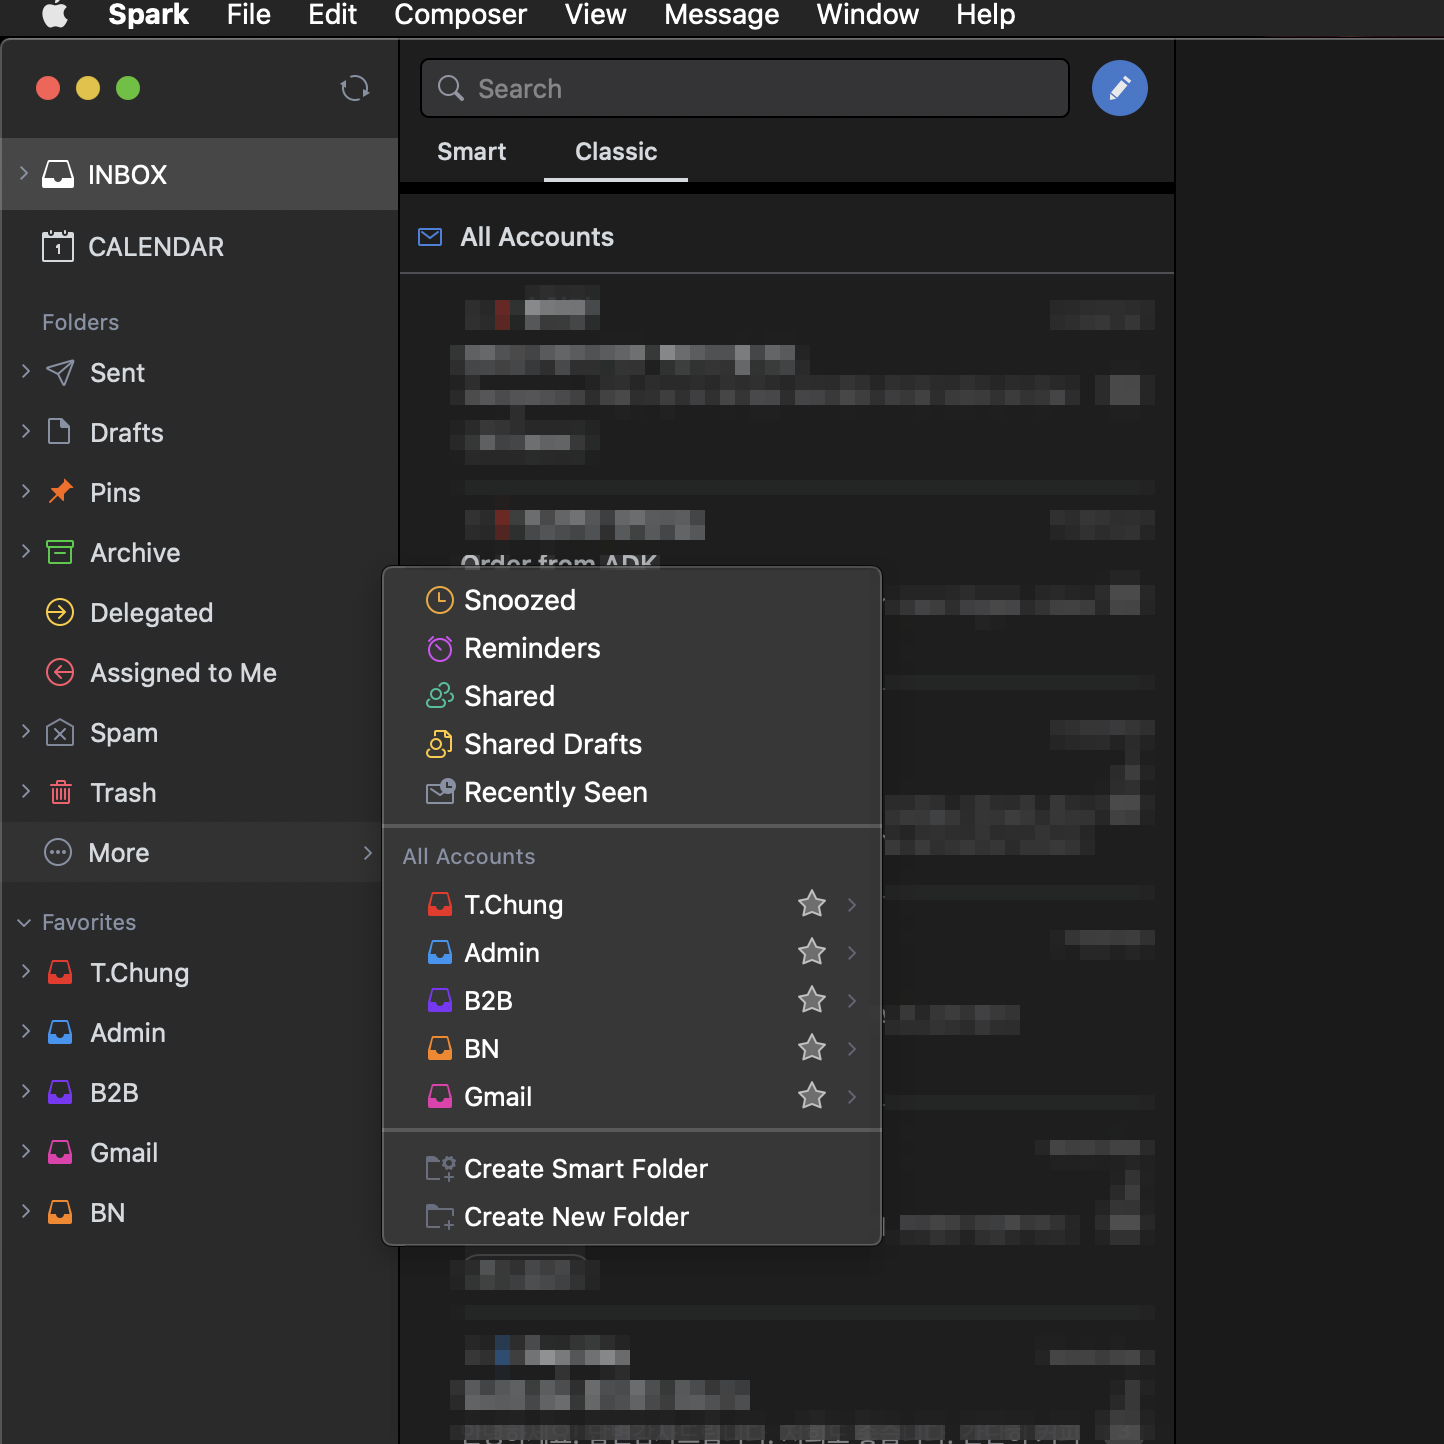Open the Window menu

point(867,14)
